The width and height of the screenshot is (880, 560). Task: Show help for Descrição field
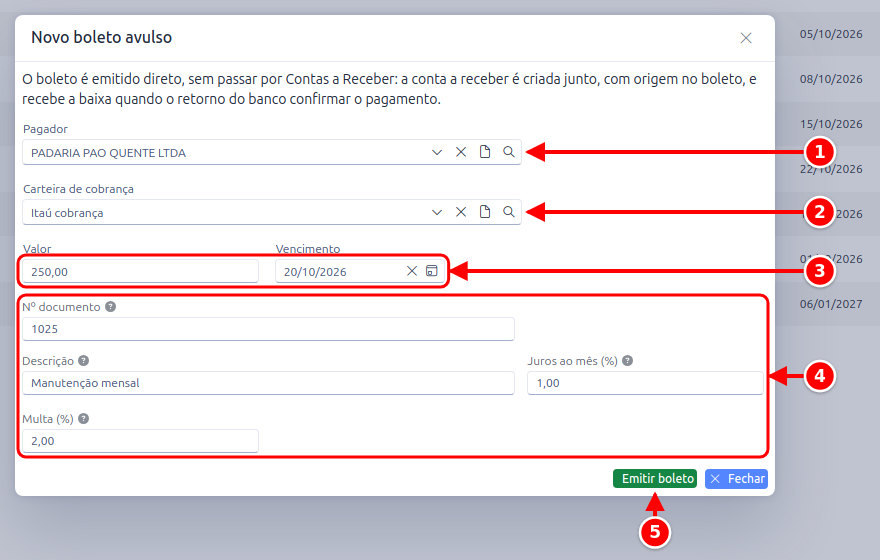(84, 360)
